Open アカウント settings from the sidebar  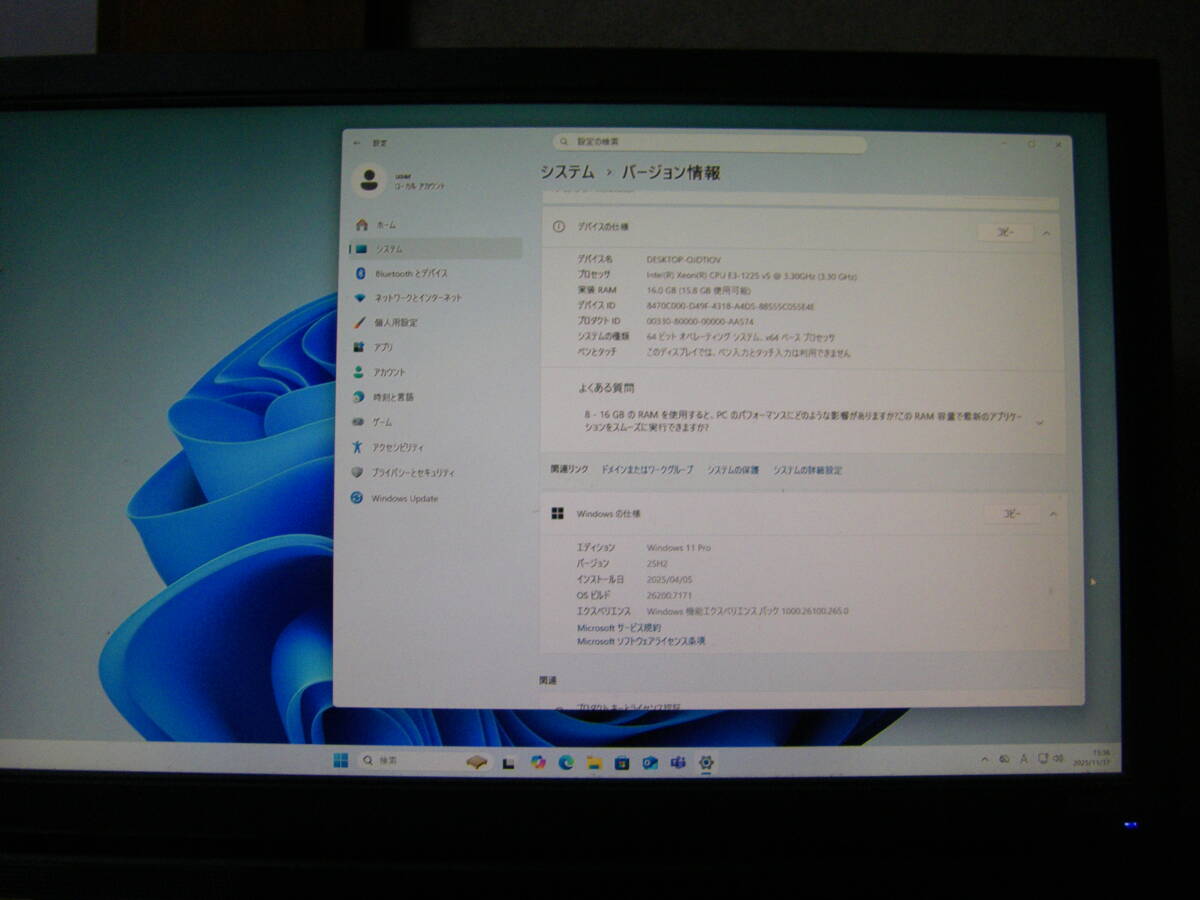point(359,371)
